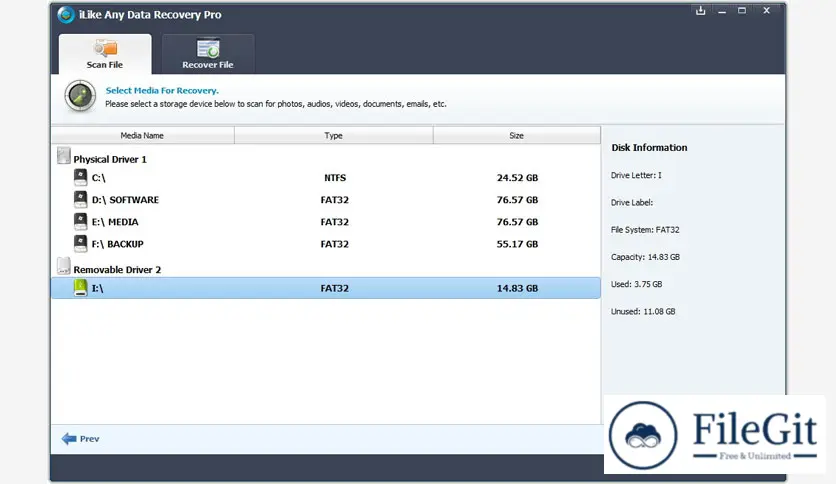Screen dimensions: 836x484
Task: Click the radar scan icon beside instructions
Action: tap(80, 96)
